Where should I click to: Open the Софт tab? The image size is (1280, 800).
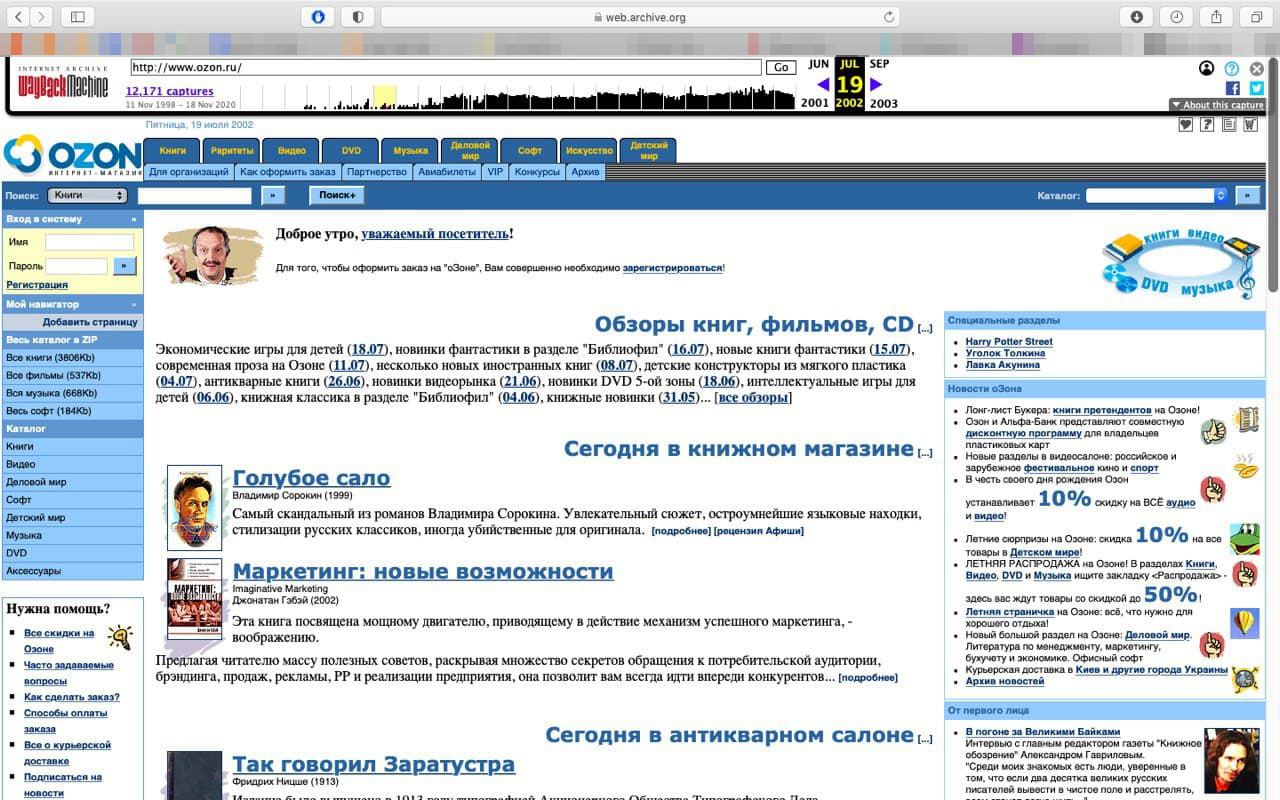click(x=530, y=150)
